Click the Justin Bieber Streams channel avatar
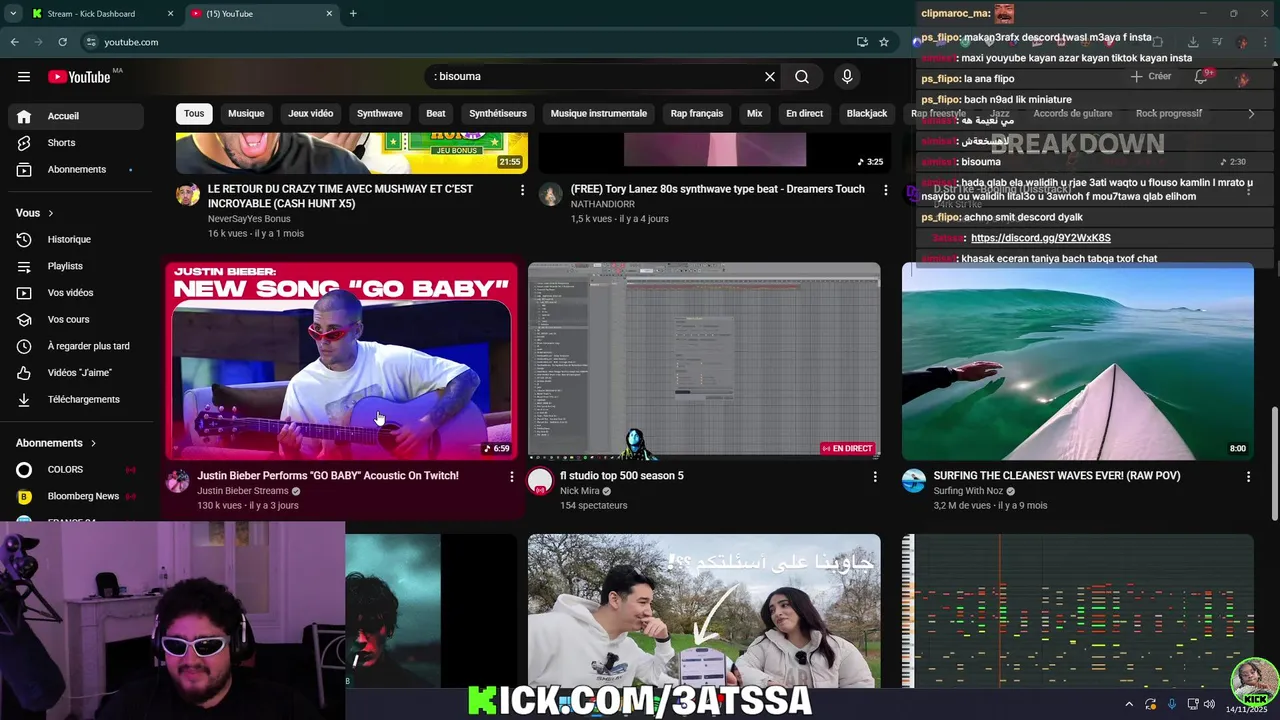Image resolution: width=1280 pixels, height=720 pixels. point(178,481)
